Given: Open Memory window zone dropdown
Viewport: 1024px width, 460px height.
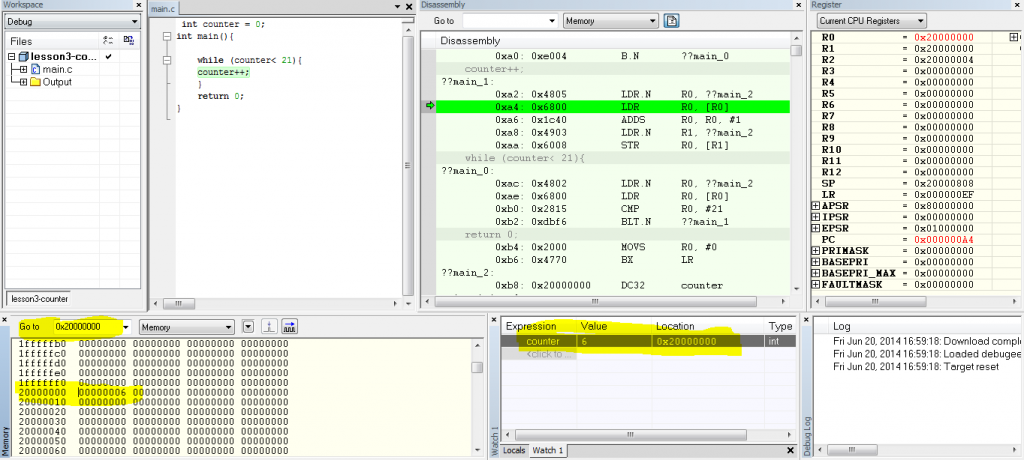Looking at the screenshot, I should click(229, 327).
